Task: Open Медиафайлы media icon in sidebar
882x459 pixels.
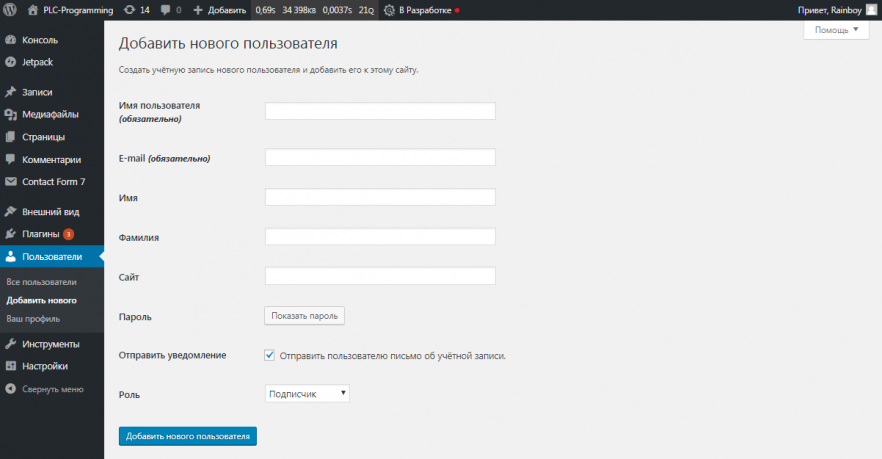Action: (10, 114)
